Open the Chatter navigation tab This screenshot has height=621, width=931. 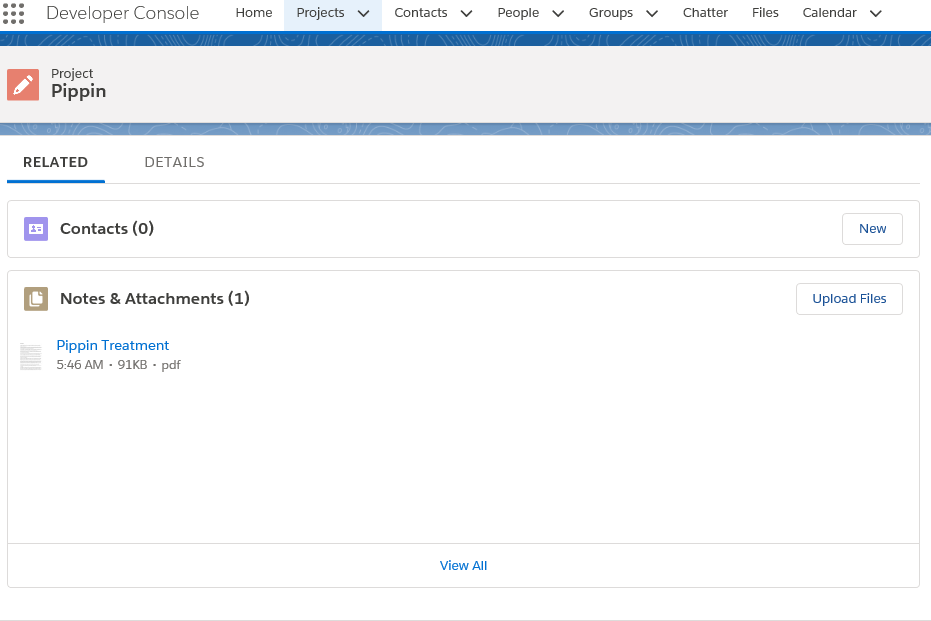click(705, 12)
